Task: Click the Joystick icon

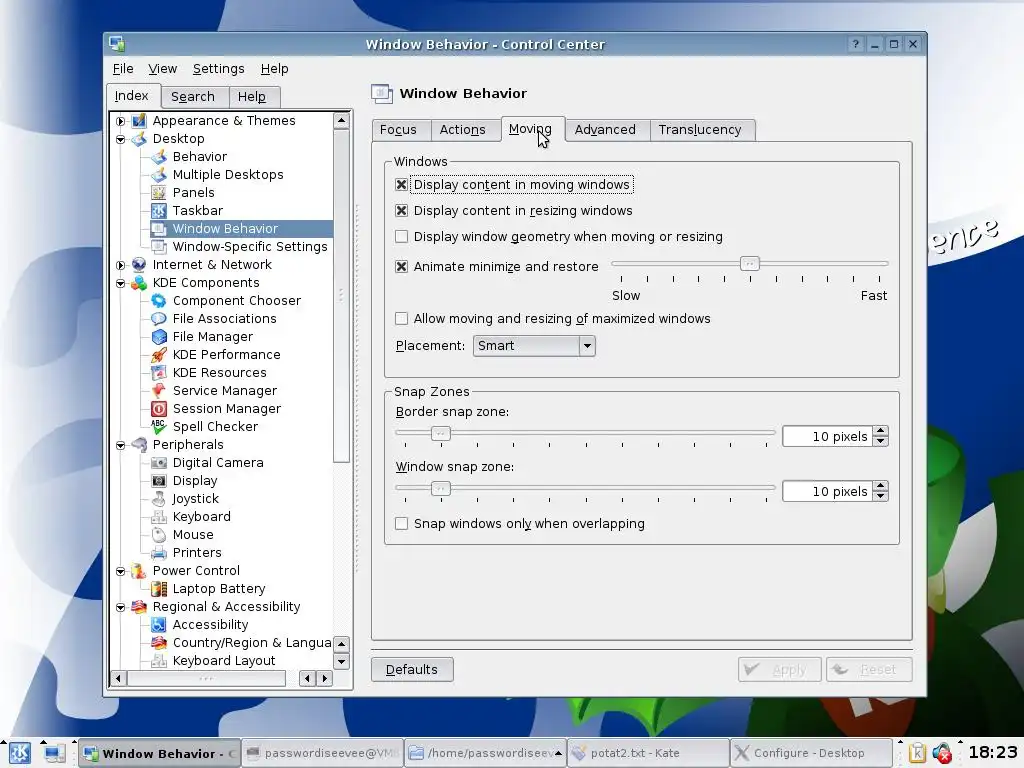Action: (159, 498)
